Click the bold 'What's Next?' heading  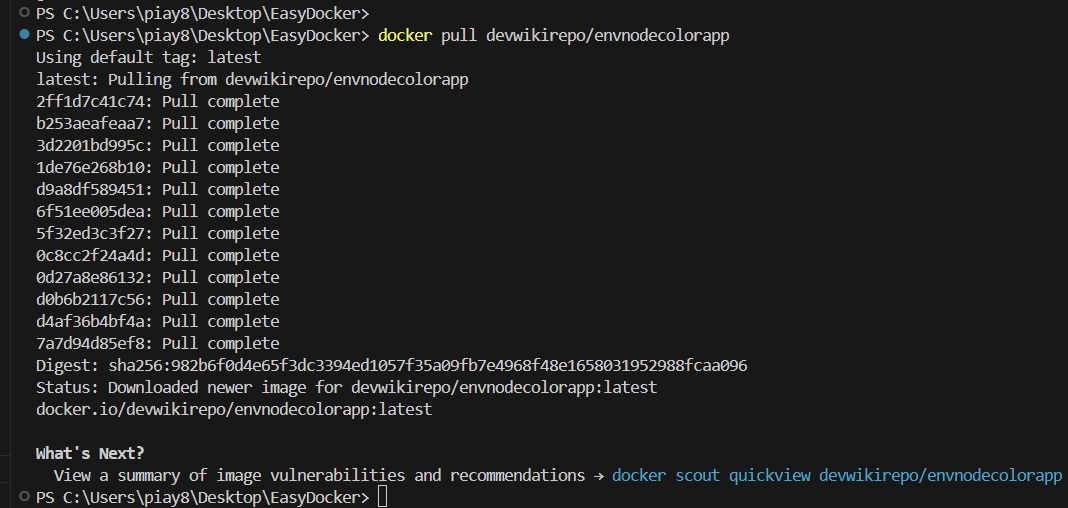tap(90, 454)
